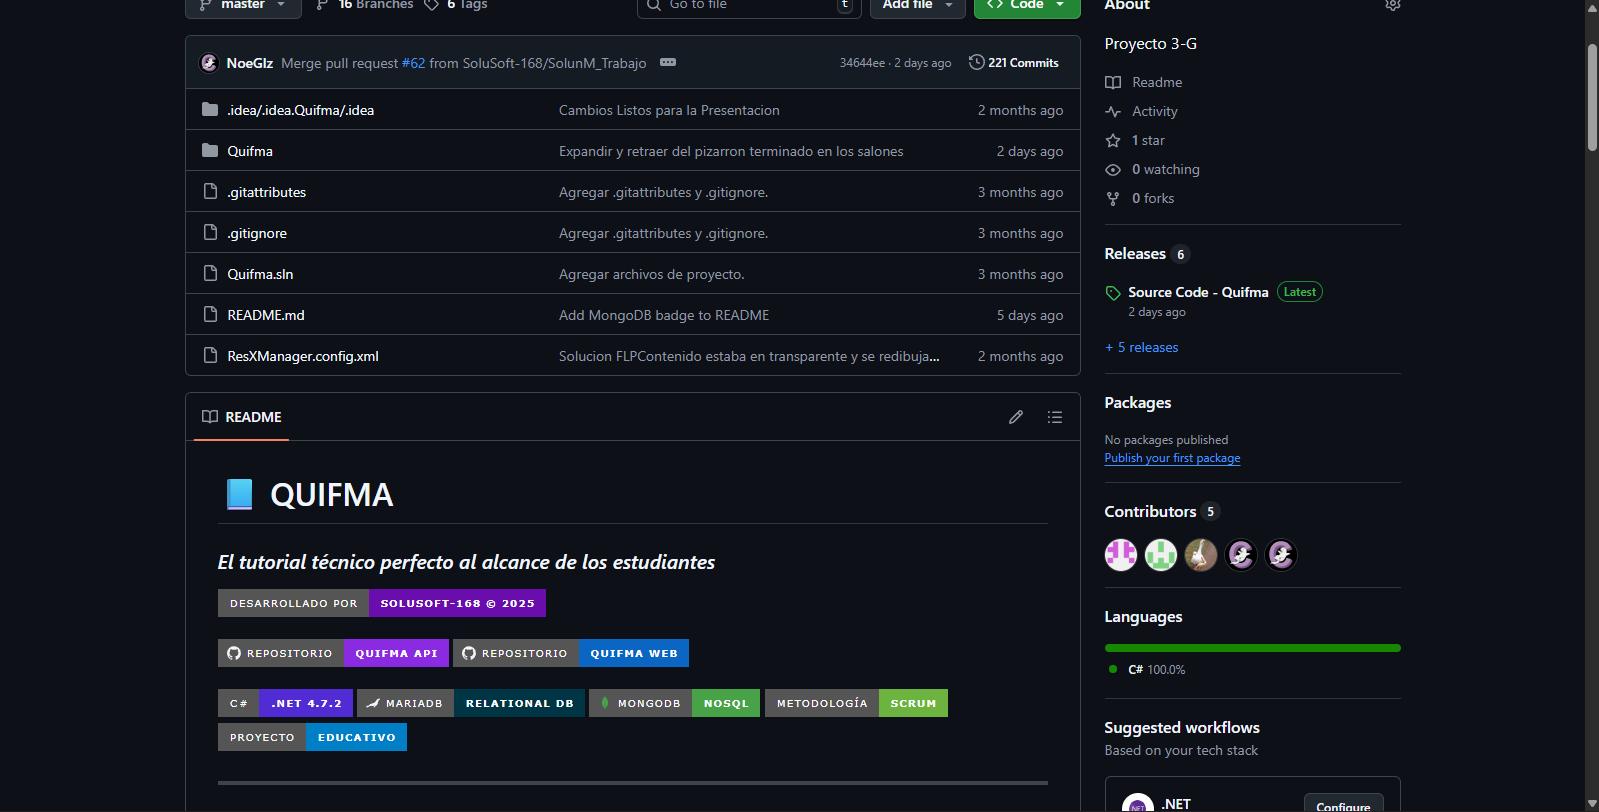Image resolution: width=1599 pixels, height=812 pixels.
Task: Open the README.md file
Action: pyautogui.click(x=265, y=315)
